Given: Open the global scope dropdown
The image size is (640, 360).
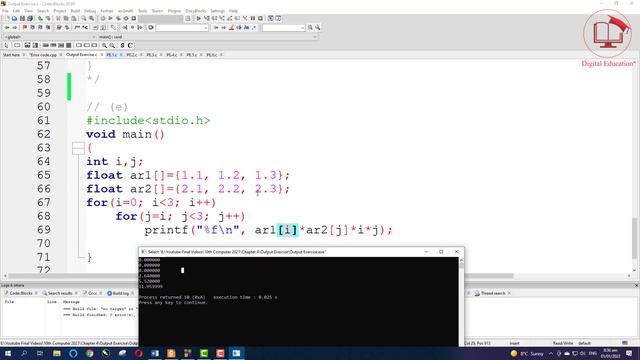Looking at the screenshot, I should click(49, 37).
